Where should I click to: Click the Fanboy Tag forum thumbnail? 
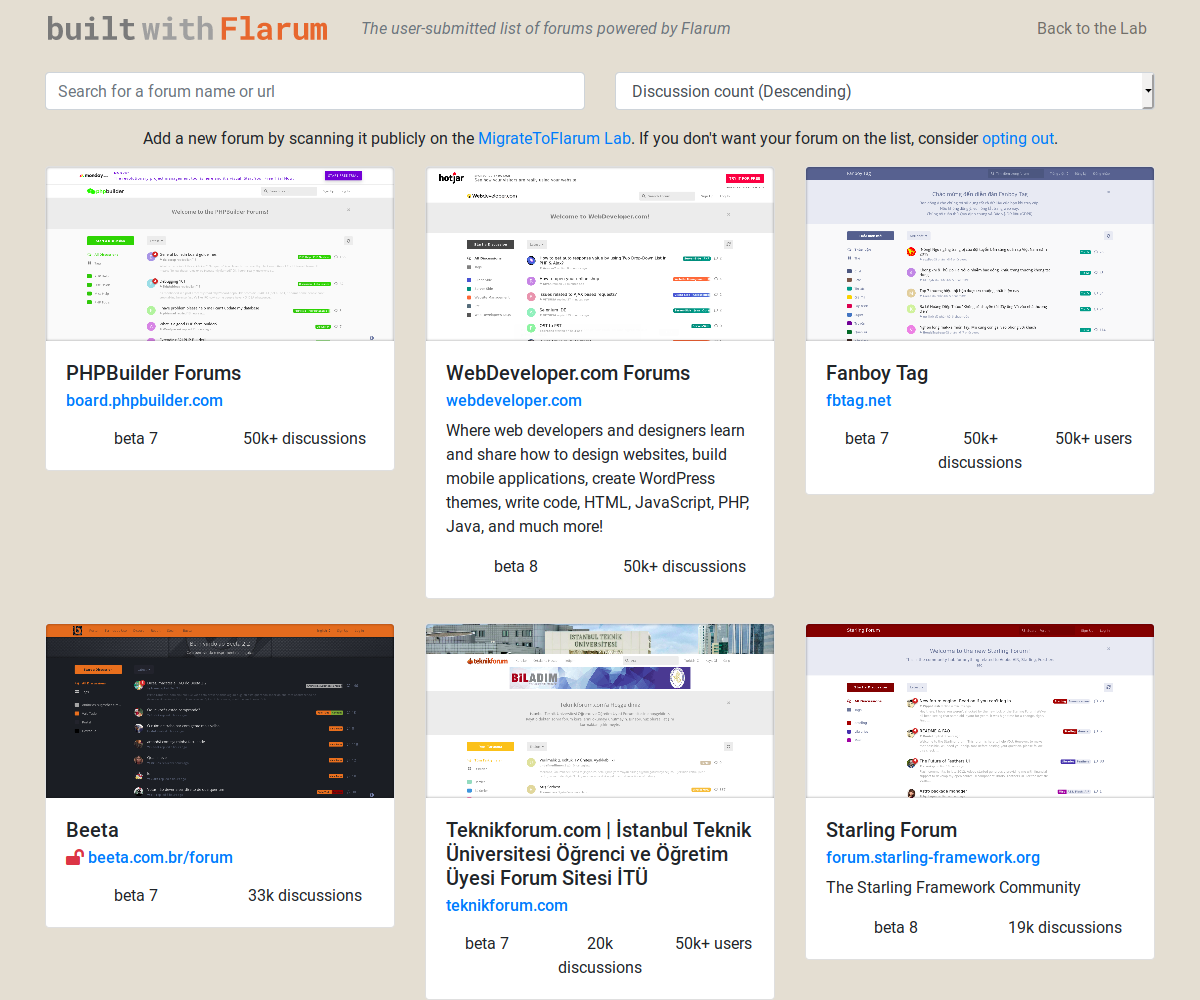pos(979,255)
